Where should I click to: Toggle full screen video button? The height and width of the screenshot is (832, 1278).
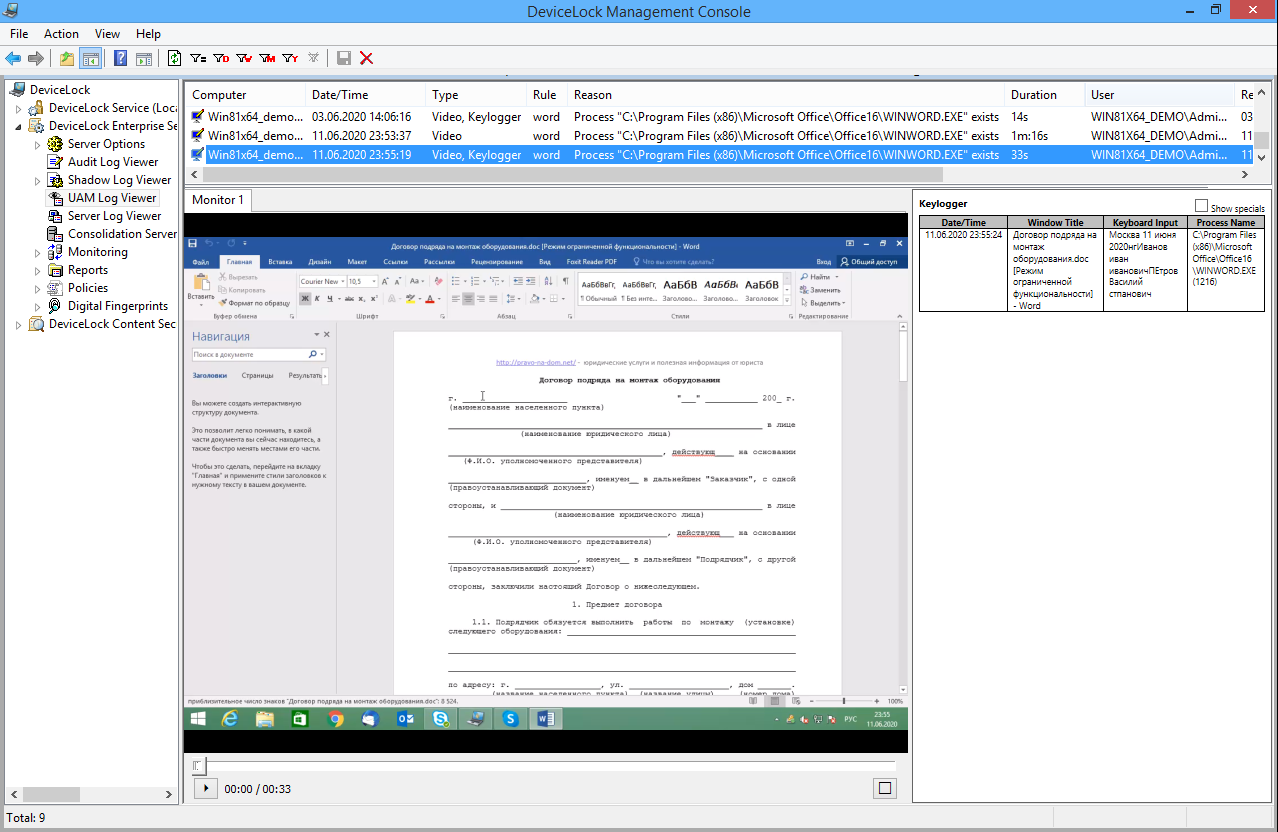click(x=884, y=788)
